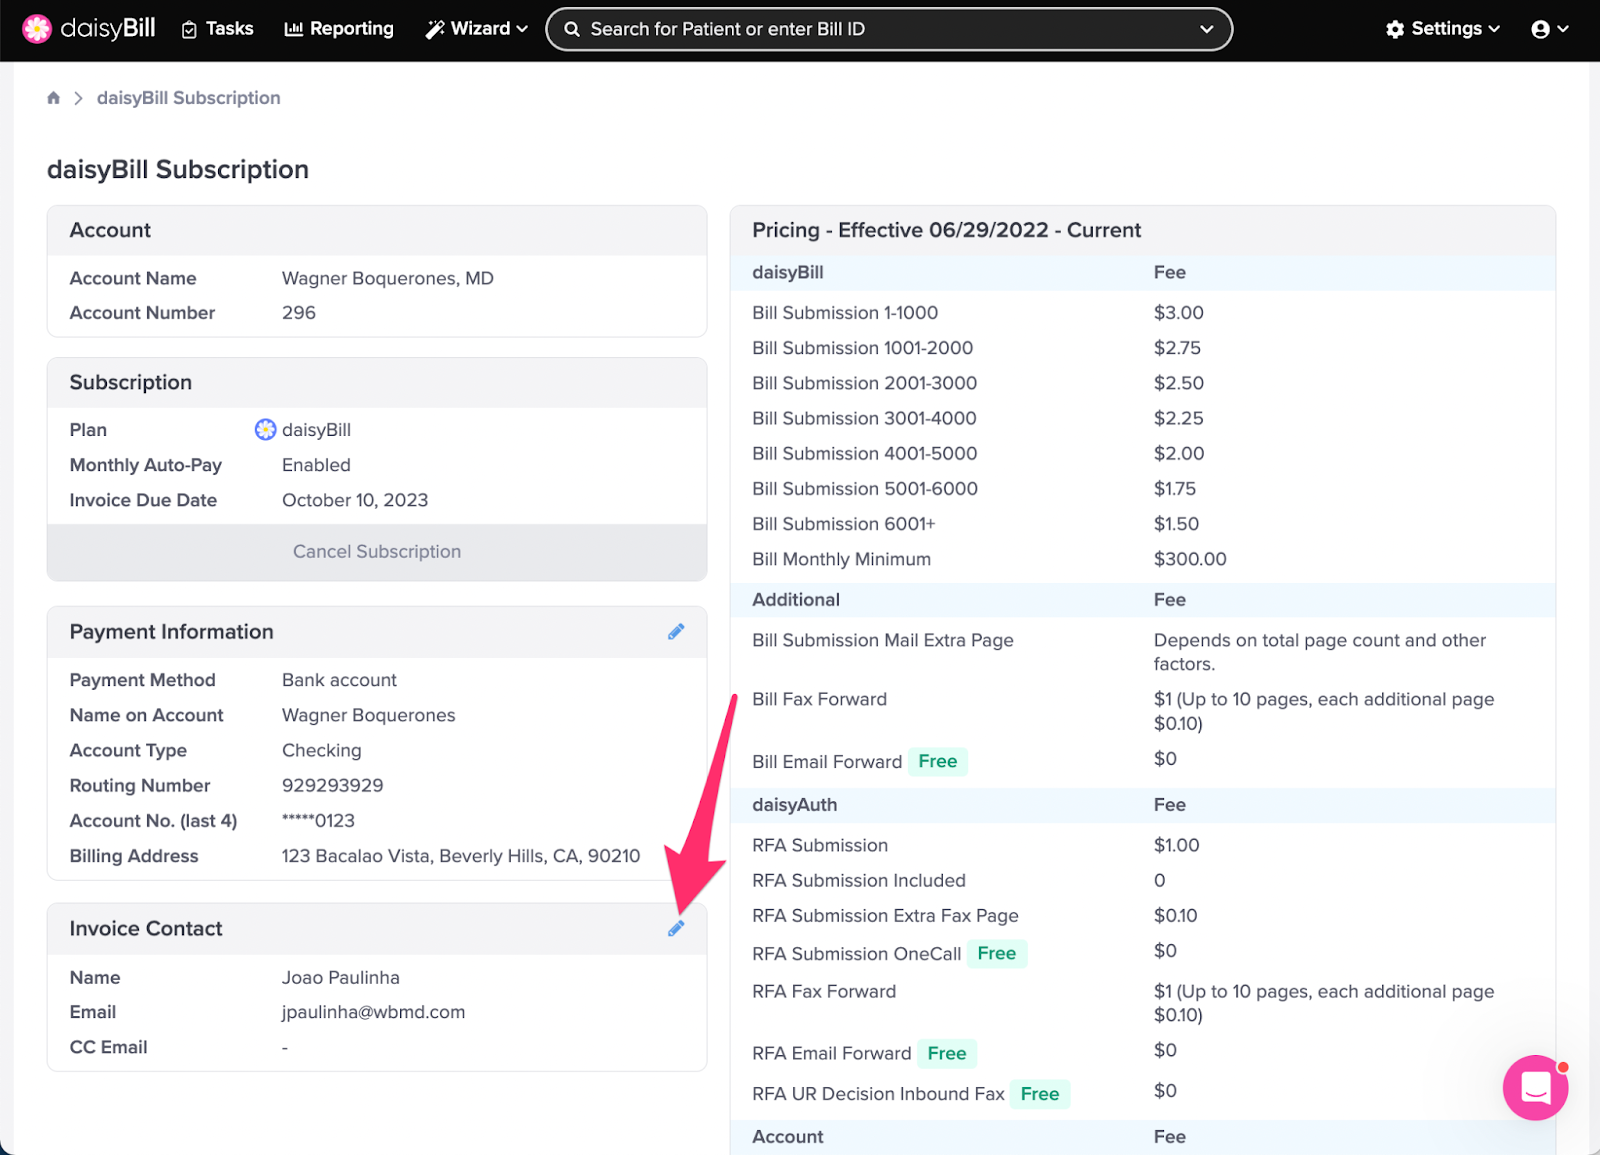Edit Invoice Contact using the pencil icon
Screen dimensions: 1600x1155
tap(676, 928)
